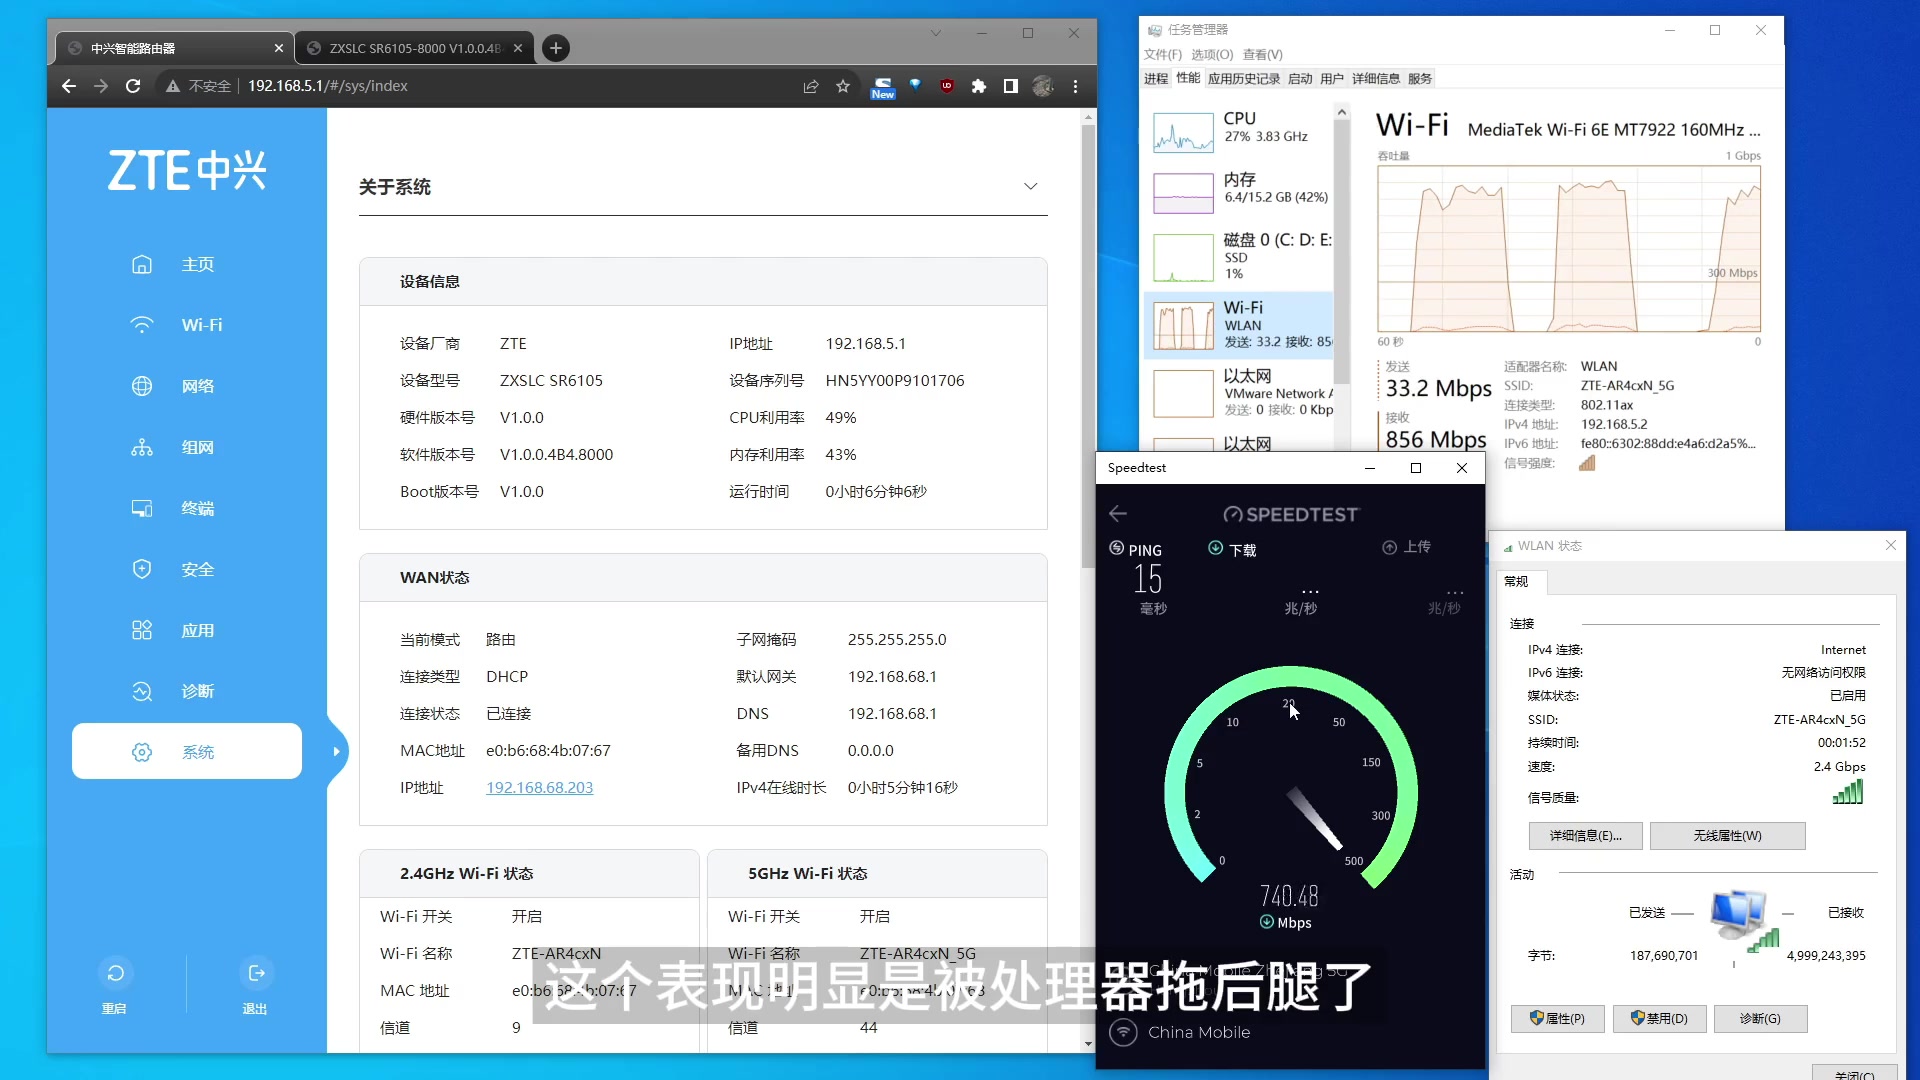Select the 内存 memory graph entry
This screenshot has width=1920, height=1080.
pos(1240,192)
